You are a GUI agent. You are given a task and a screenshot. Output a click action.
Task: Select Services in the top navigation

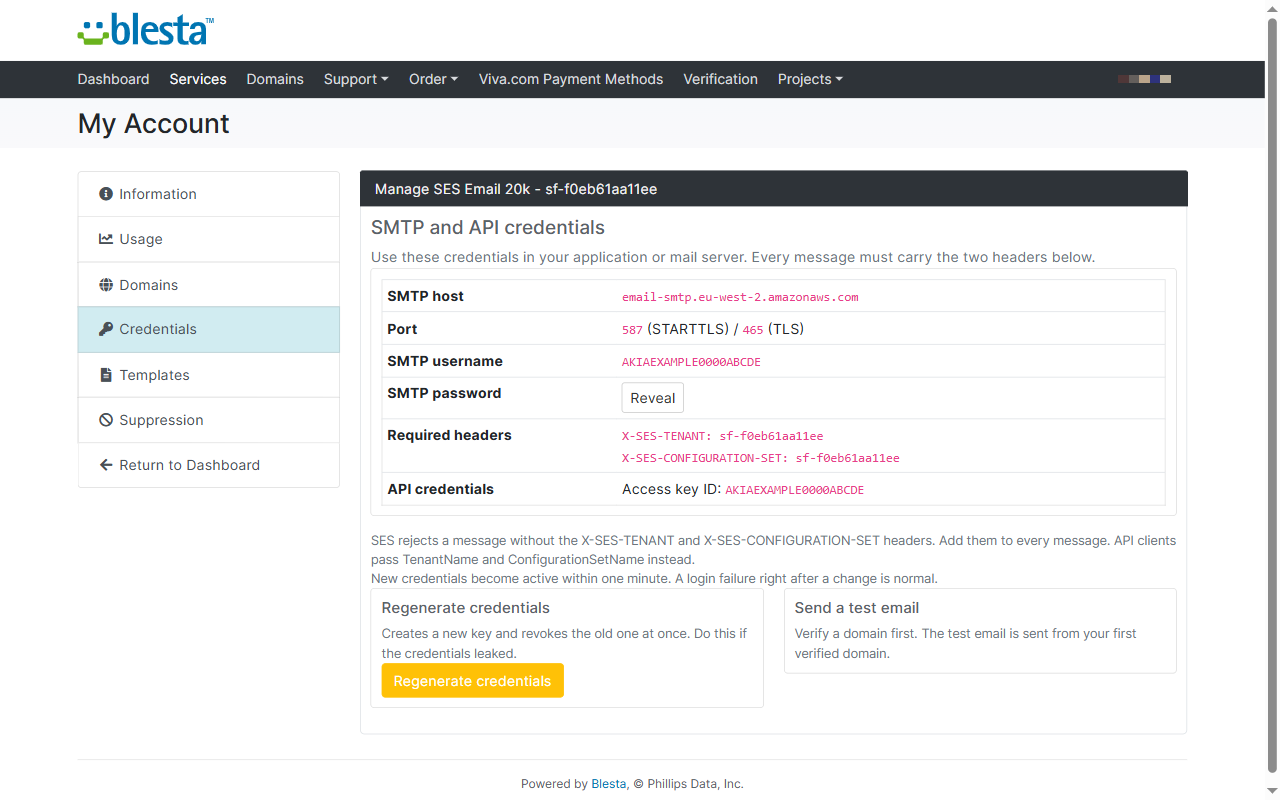tap(198, 79)
